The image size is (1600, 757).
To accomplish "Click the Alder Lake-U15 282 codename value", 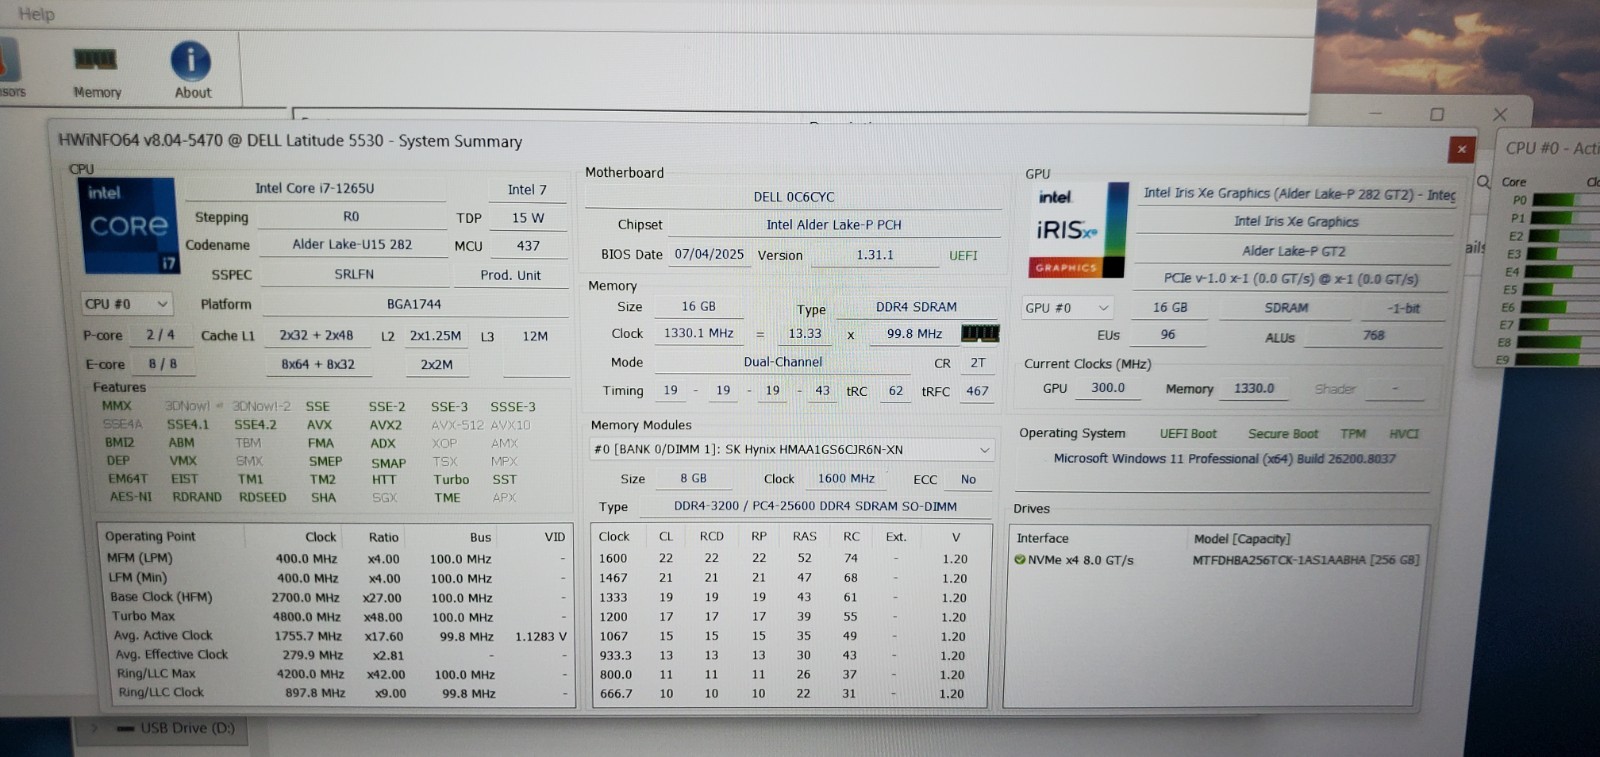I will pyautogui.click(x=352, y=245).
